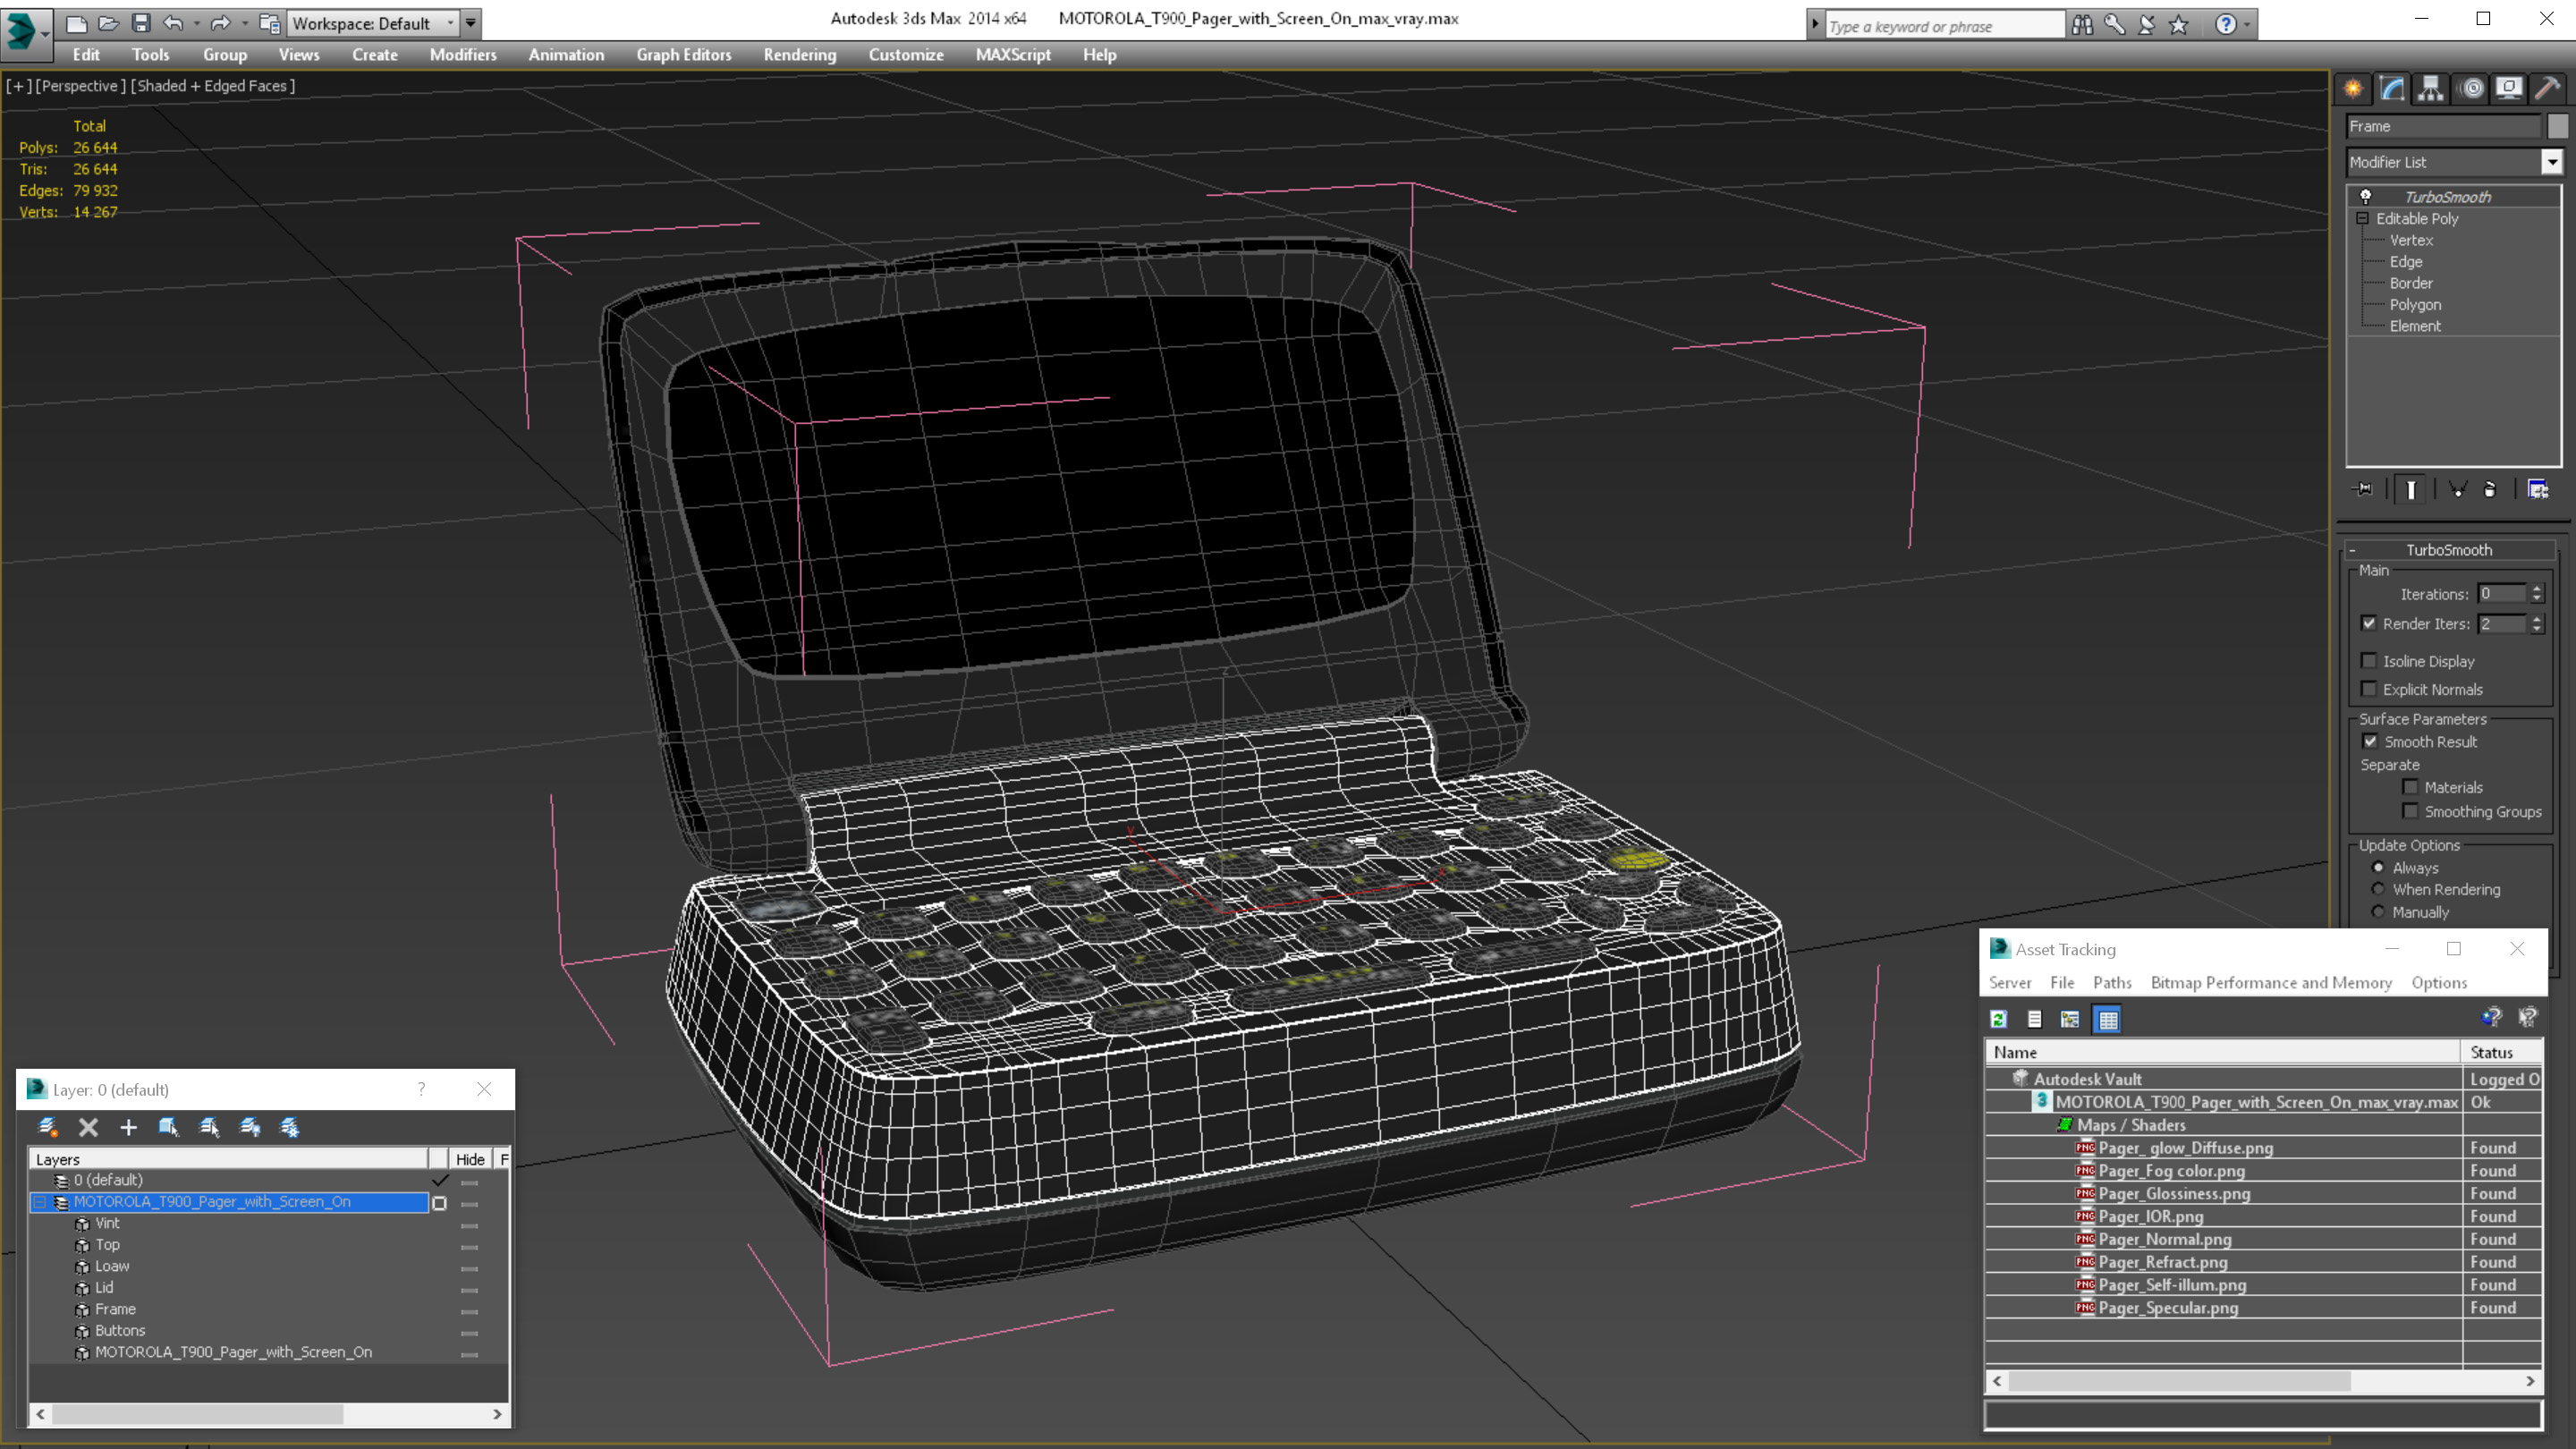This screenshot has width=2576, height=1449.
Task: Click the Perspective viewport label
Action: click(81, 86)
